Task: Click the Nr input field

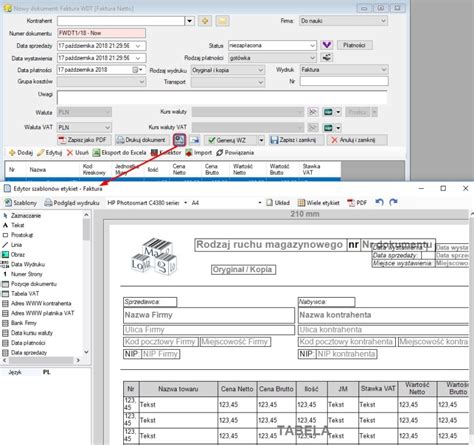Action: 344,81
